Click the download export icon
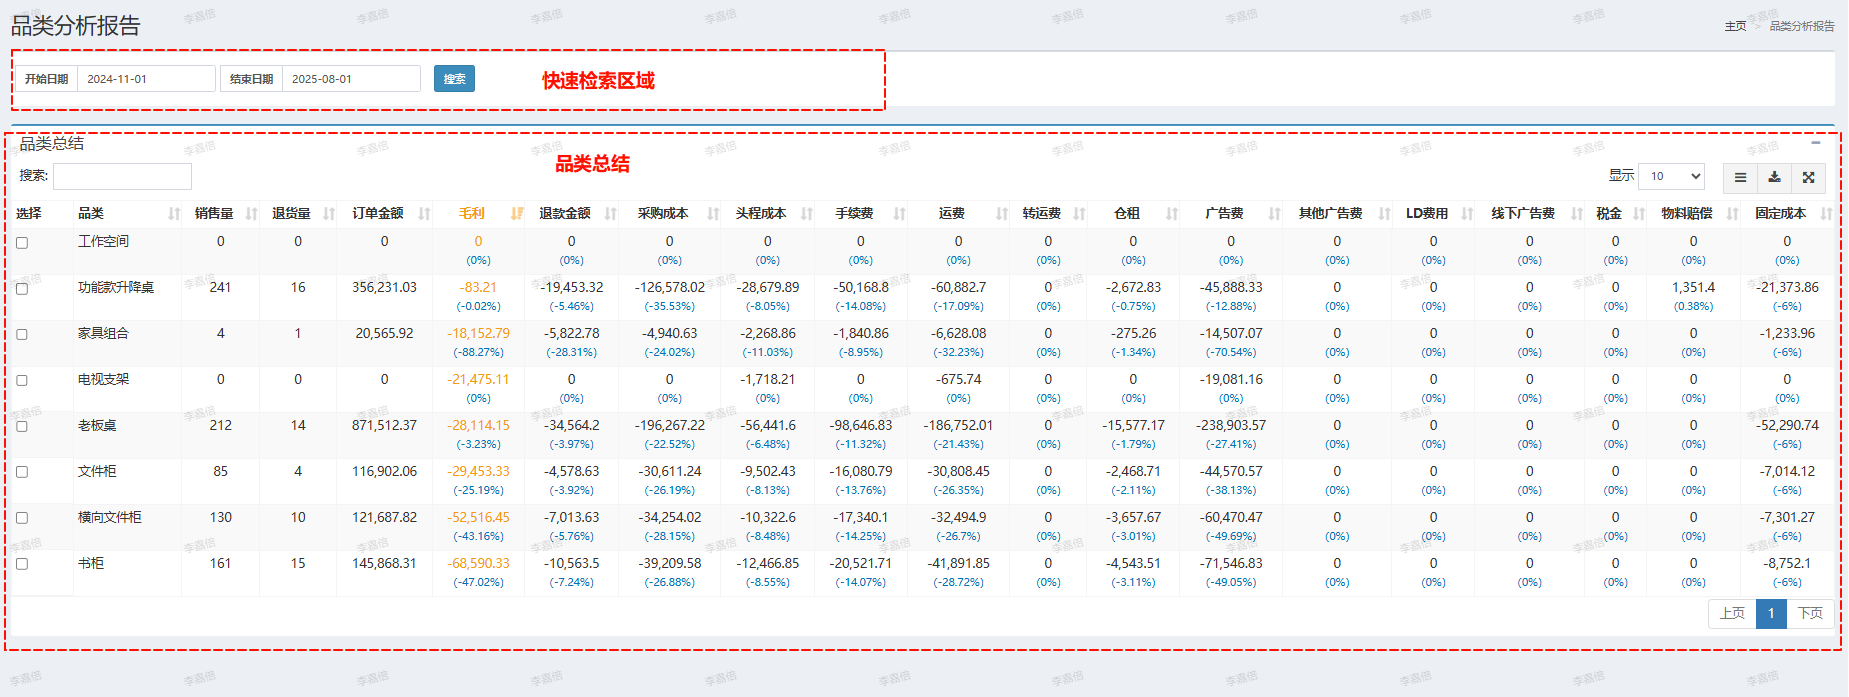 click(x=1774, y=177)
